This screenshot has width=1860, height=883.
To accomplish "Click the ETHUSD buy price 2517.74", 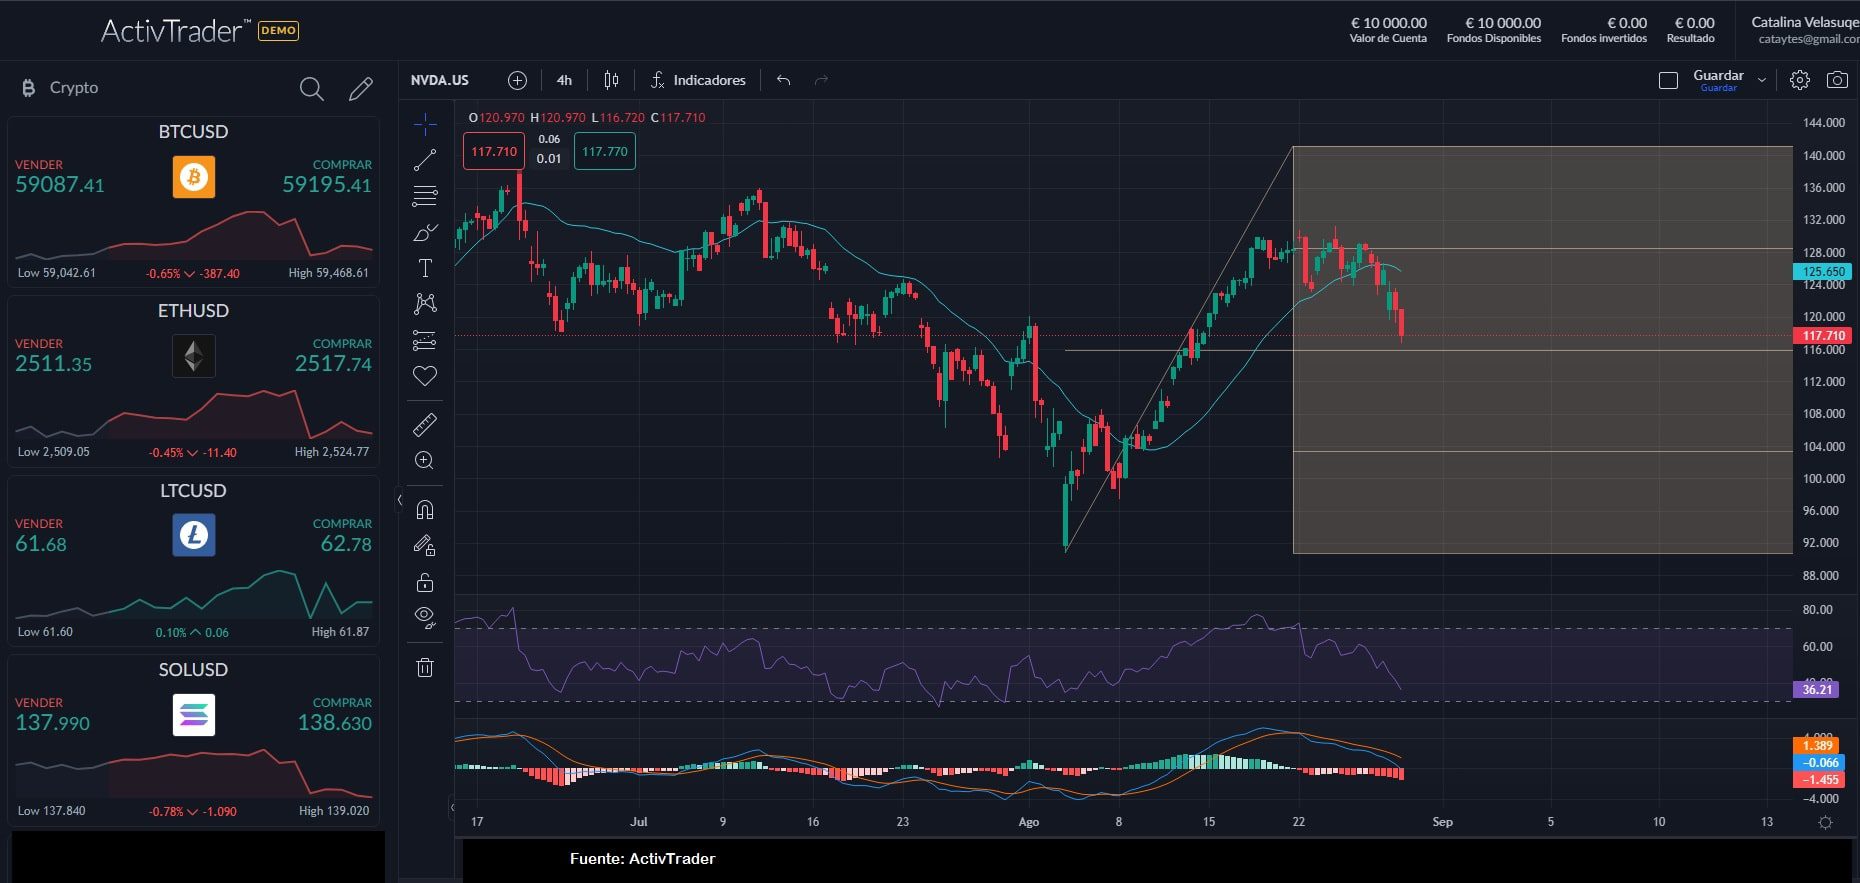I will 332,364.
